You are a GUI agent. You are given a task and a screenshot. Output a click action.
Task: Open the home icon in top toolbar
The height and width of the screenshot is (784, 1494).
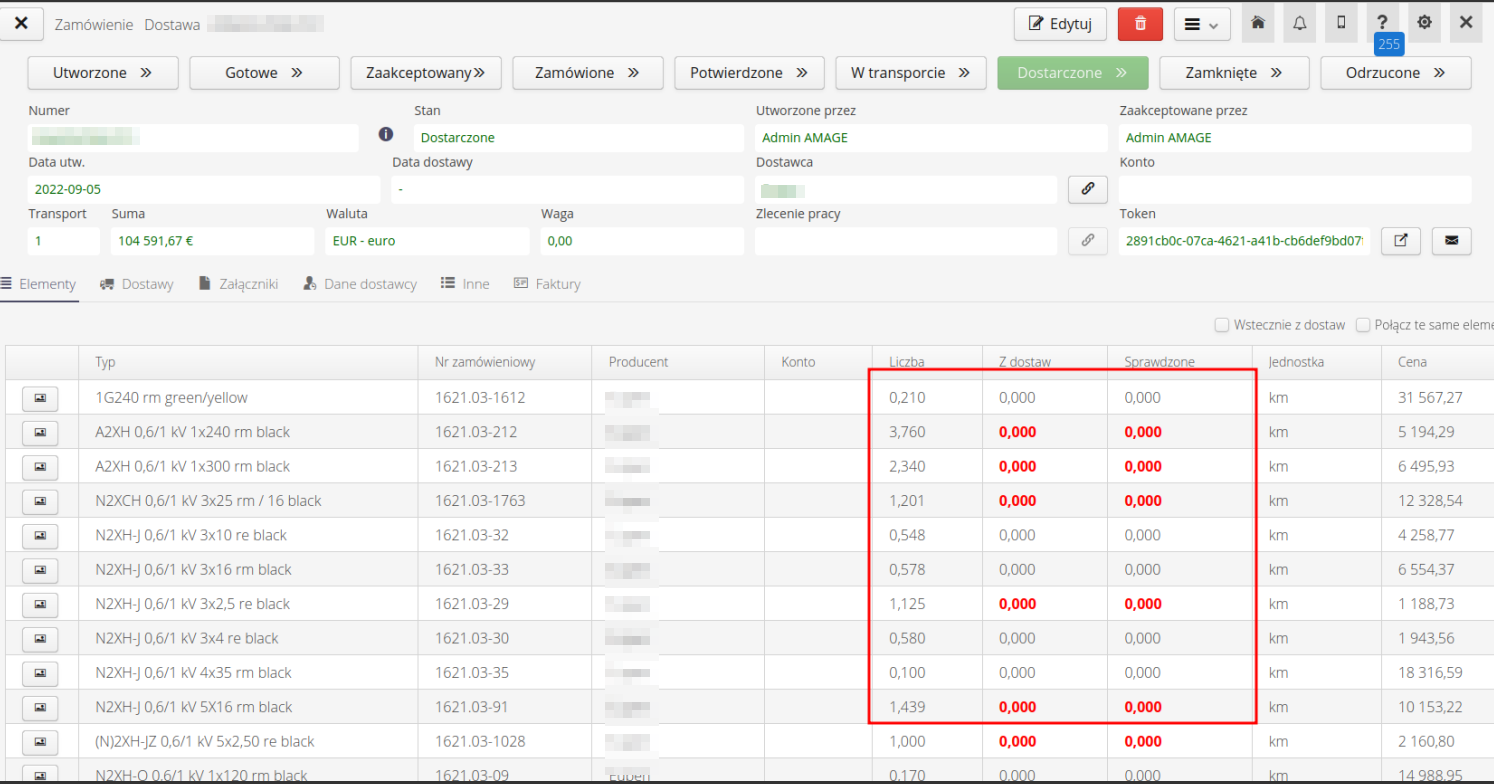[x=1257, y=23]
